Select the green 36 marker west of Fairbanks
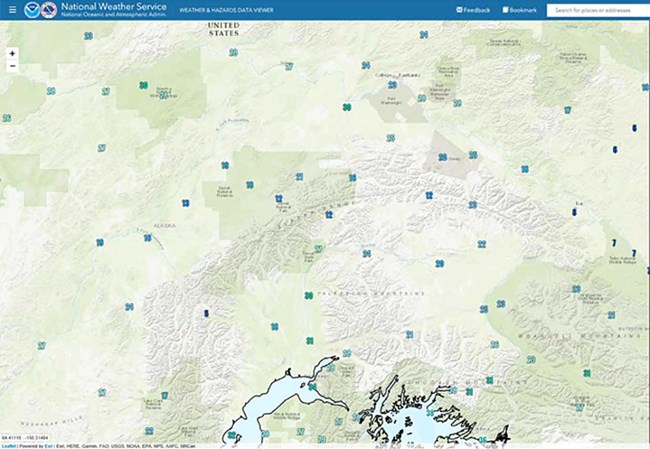This screenshot has height=449, width=650. pyautogui.click(x=346, y=107)
